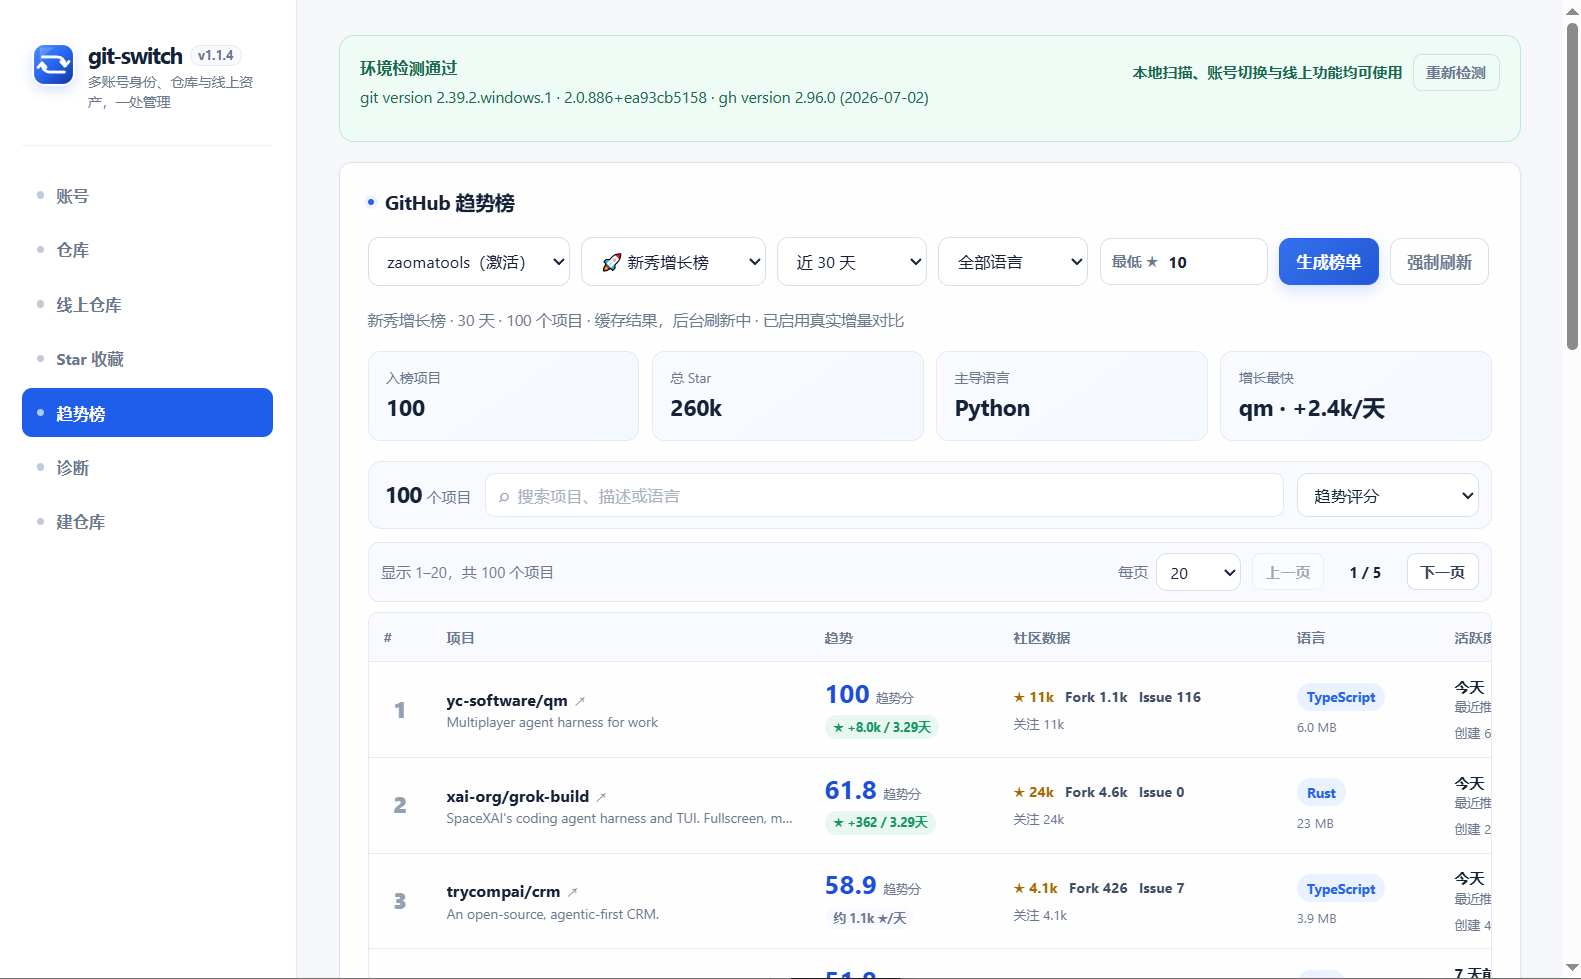Click the 环境检测通过 status heading

point(408,68)
